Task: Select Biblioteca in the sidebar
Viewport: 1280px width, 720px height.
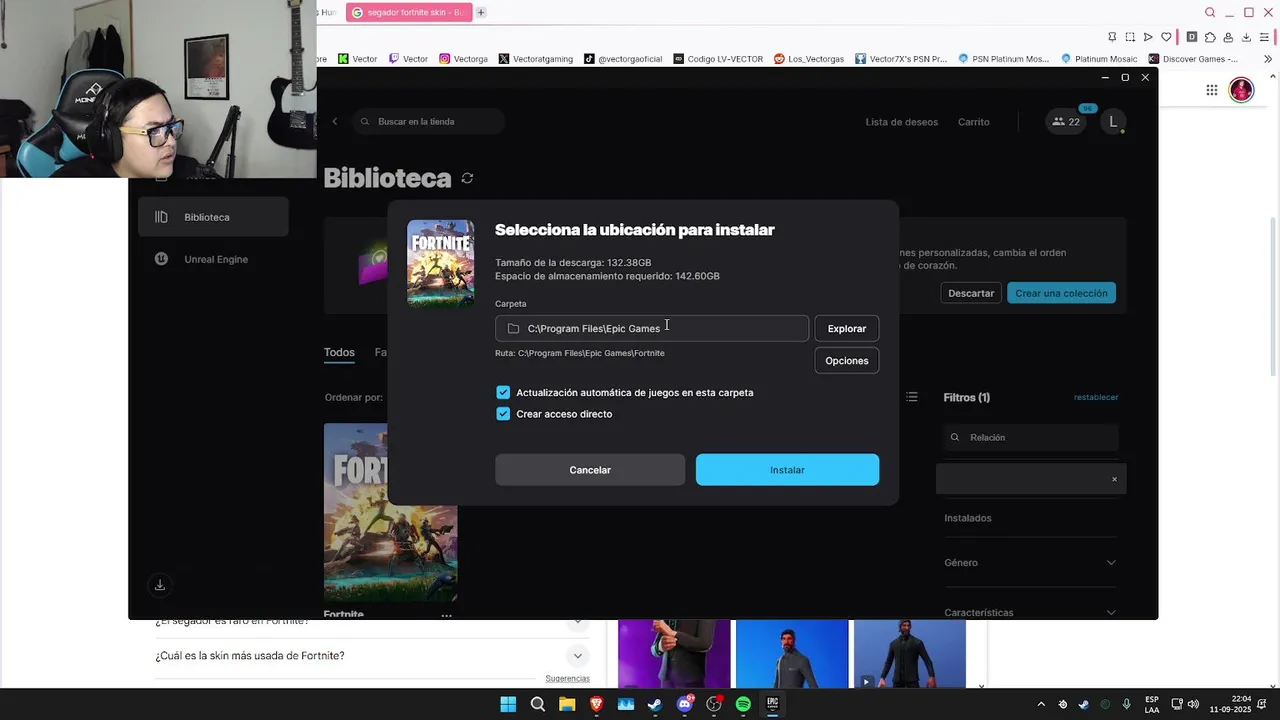Action: [213, 217]
